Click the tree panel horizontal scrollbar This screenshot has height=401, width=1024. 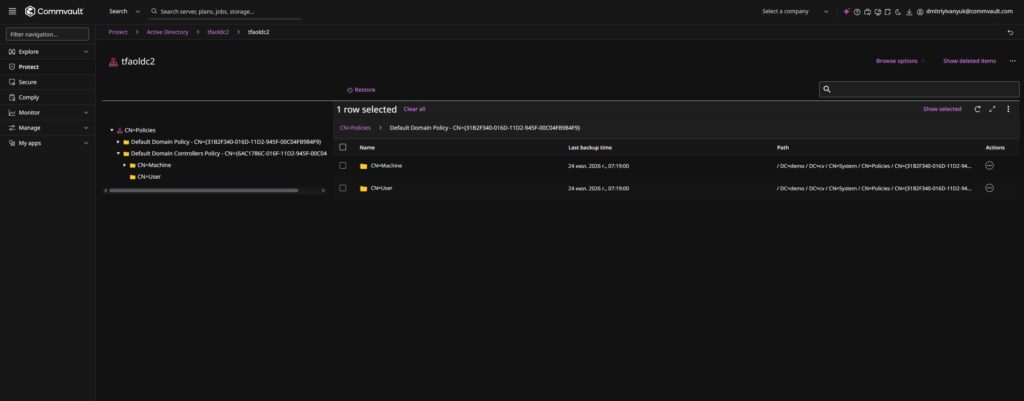[x=203, y=190]
